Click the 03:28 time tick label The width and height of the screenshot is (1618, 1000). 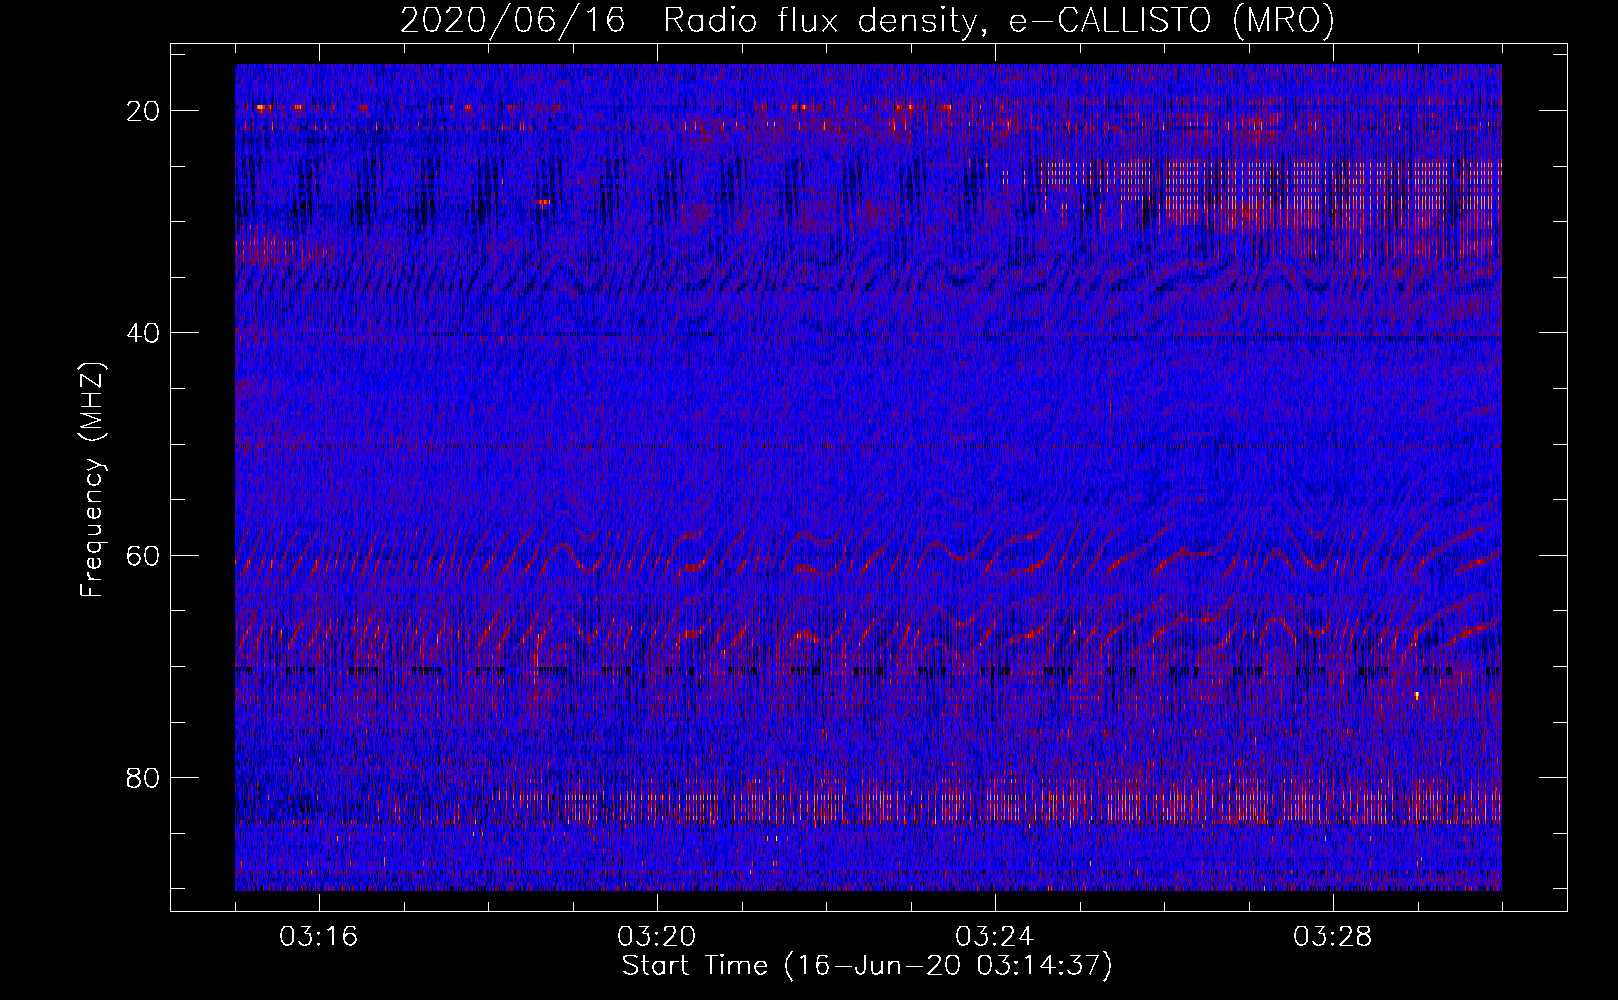point(1333,937)
